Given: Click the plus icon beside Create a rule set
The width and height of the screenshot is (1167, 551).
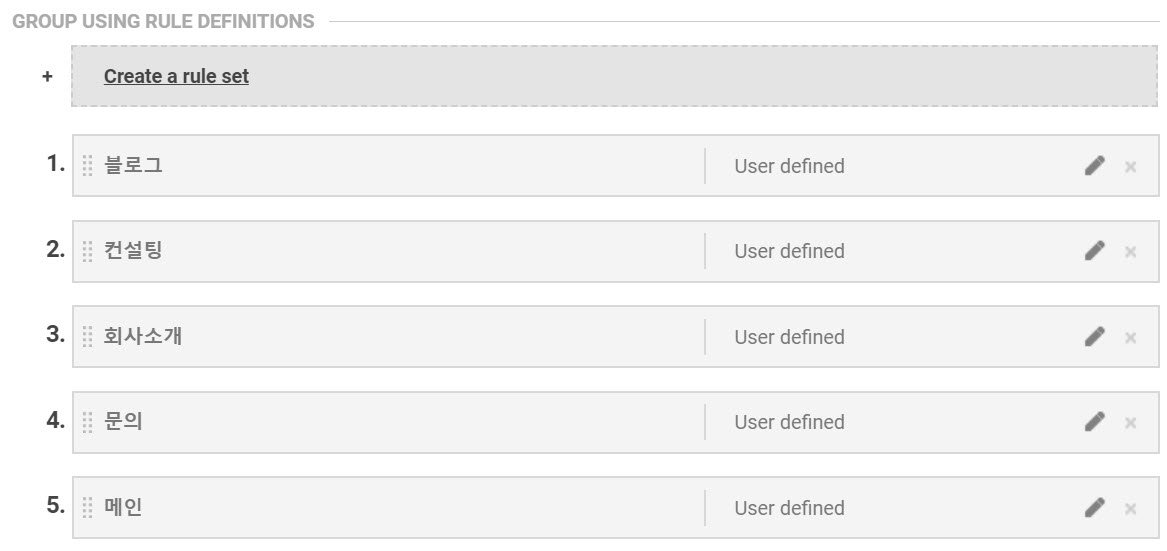Looking at the screenshot, I should 47,76.
